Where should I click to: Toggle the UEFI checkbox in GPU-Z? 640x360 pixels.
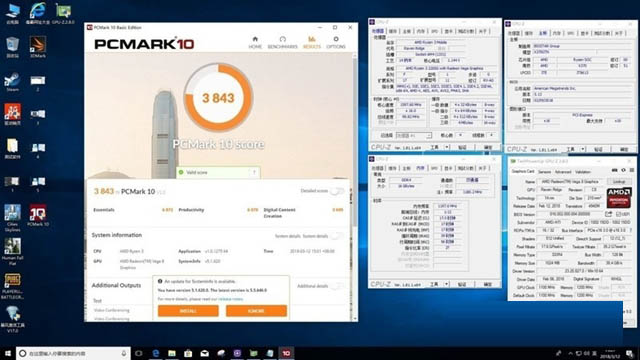(618, 214)
